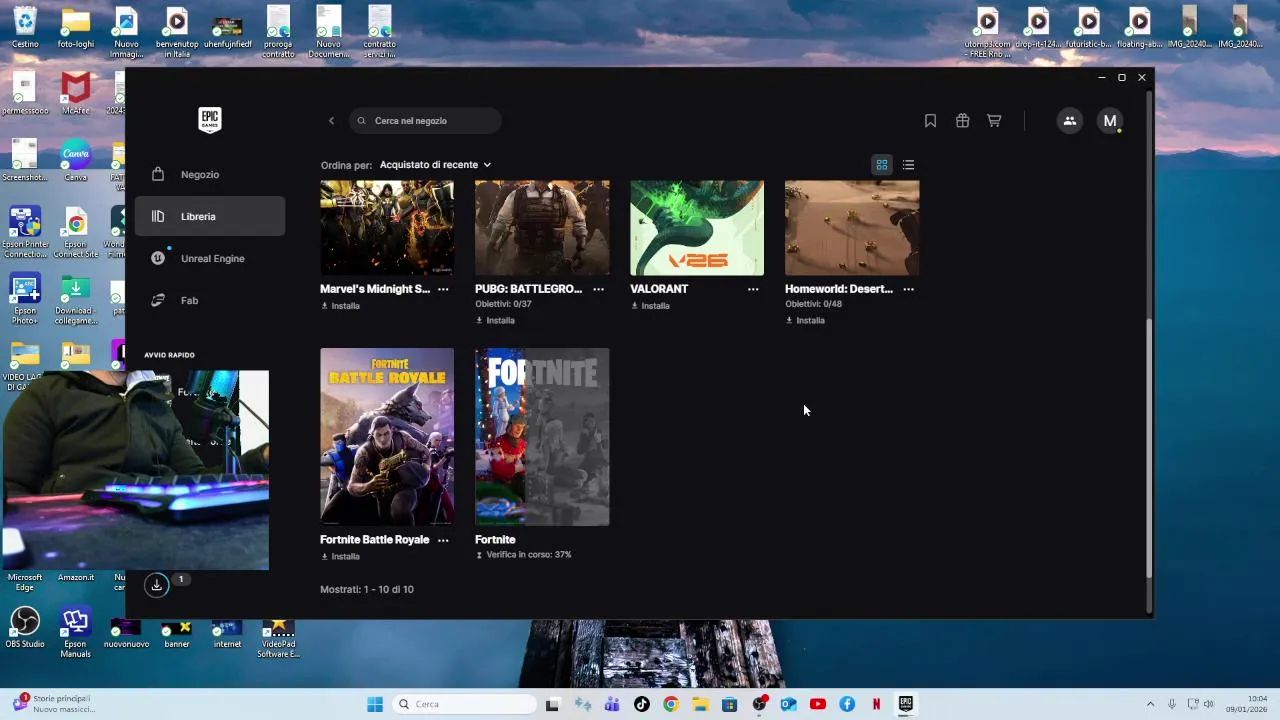Open the downloads icon in sidebar
This screenshot has width=1280, height=720.
coord(157,585)
